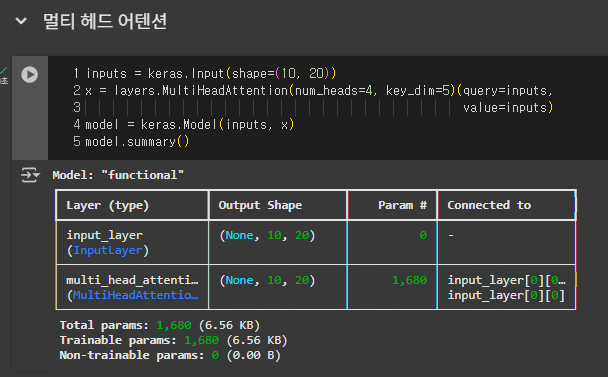Click the multi_head_attention row output shape cell
Viewport: 608px width, 377px height.
tap(267, 280)
